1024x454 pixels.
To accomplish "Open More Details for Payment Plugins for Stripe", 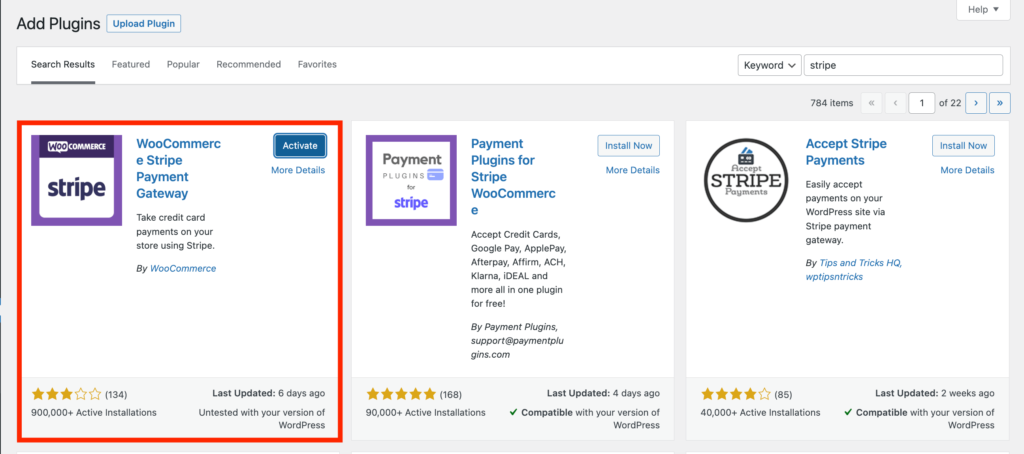I will [x=633, y=170].
